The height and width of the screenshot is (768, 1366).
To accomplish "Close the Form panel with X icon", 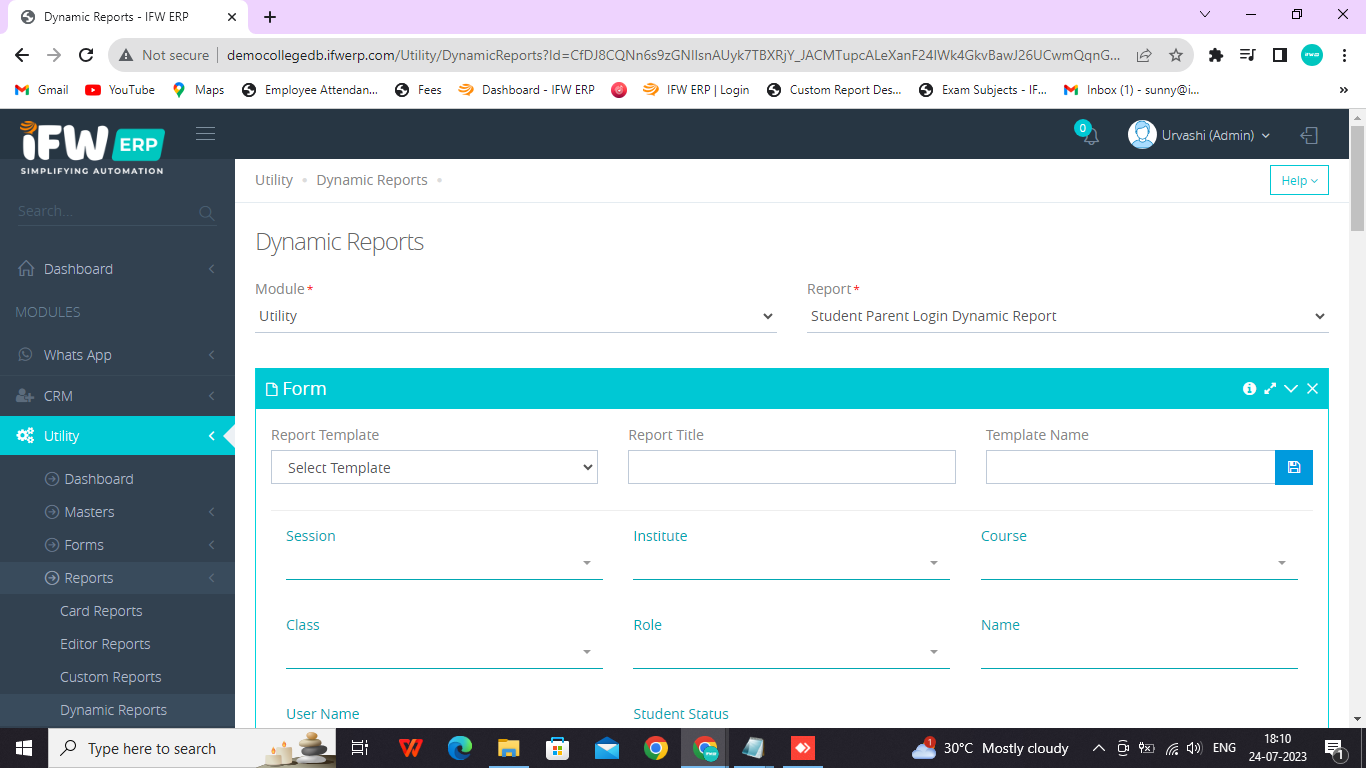I will tap(1312, 388).
